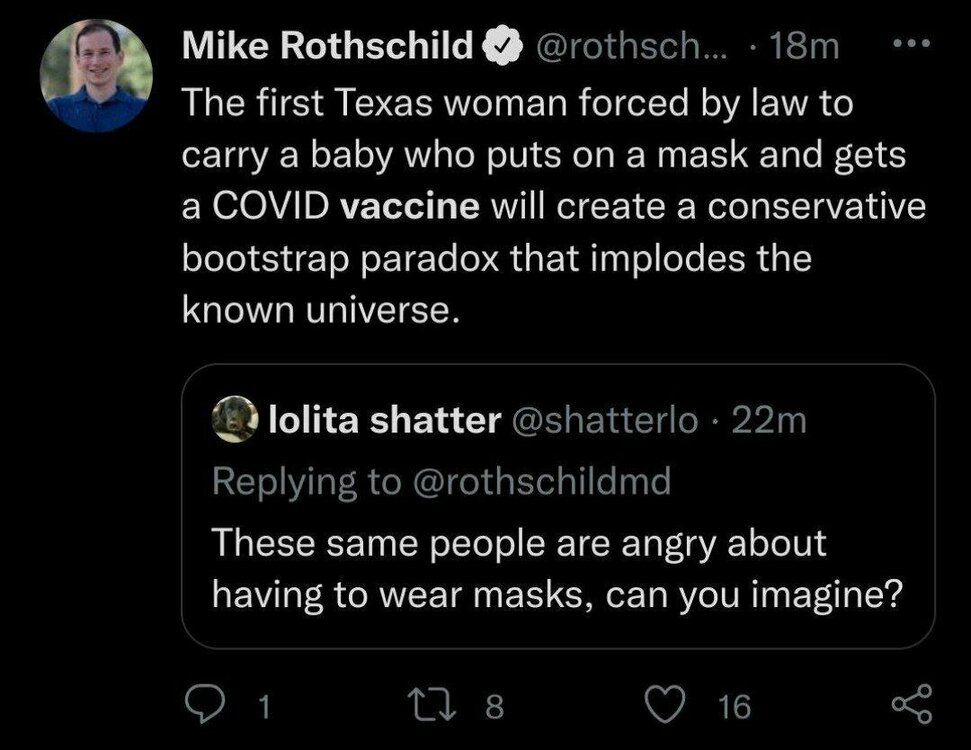
Task: Click the bold word vaccine
Action: (411, 211)
